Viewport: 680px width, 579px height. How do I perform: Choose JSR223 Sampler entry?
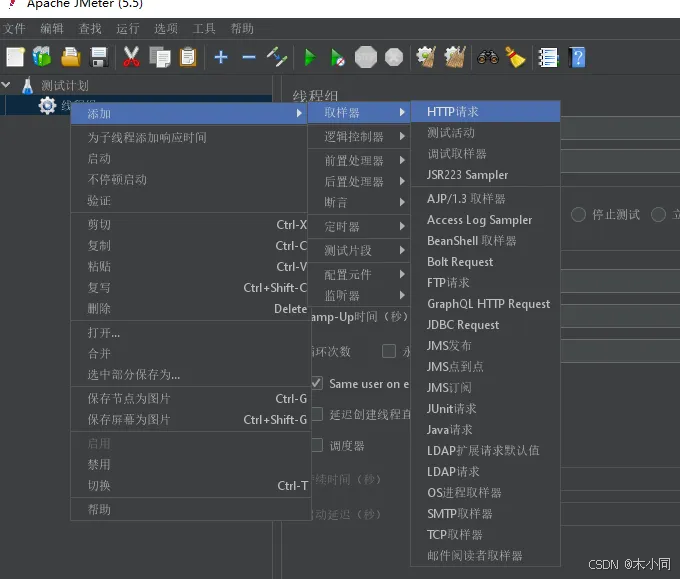[x=485, y=175]
